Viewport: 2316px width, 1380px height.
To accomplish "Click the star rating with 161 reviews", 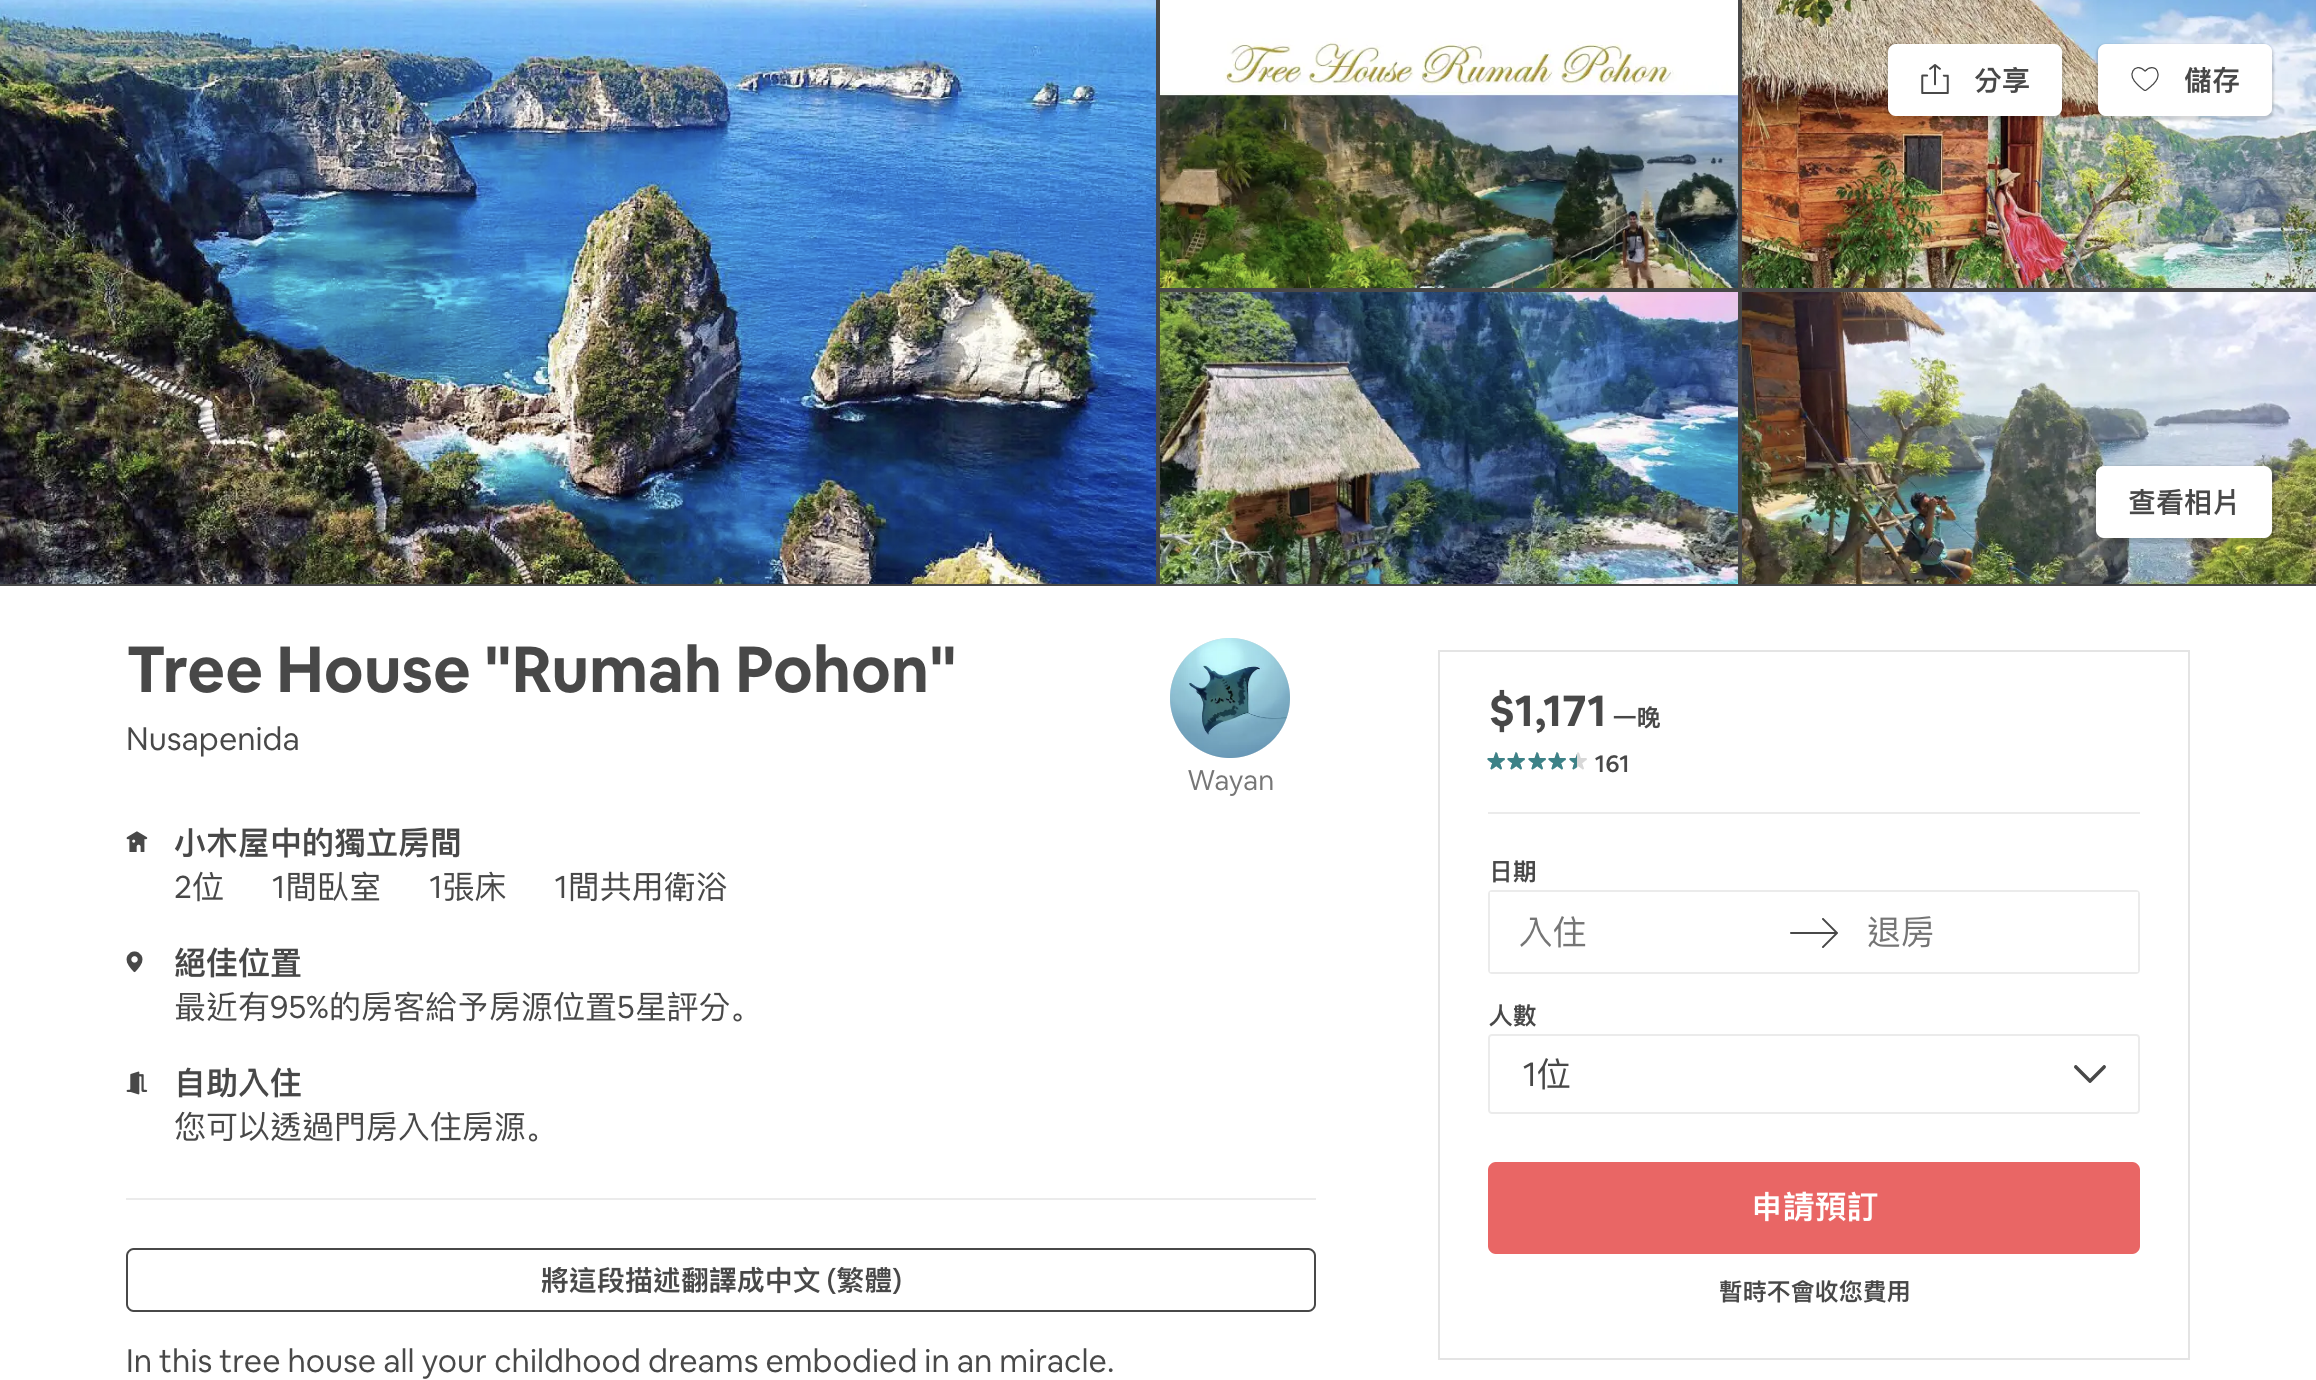I will [x=1558, y=763].
